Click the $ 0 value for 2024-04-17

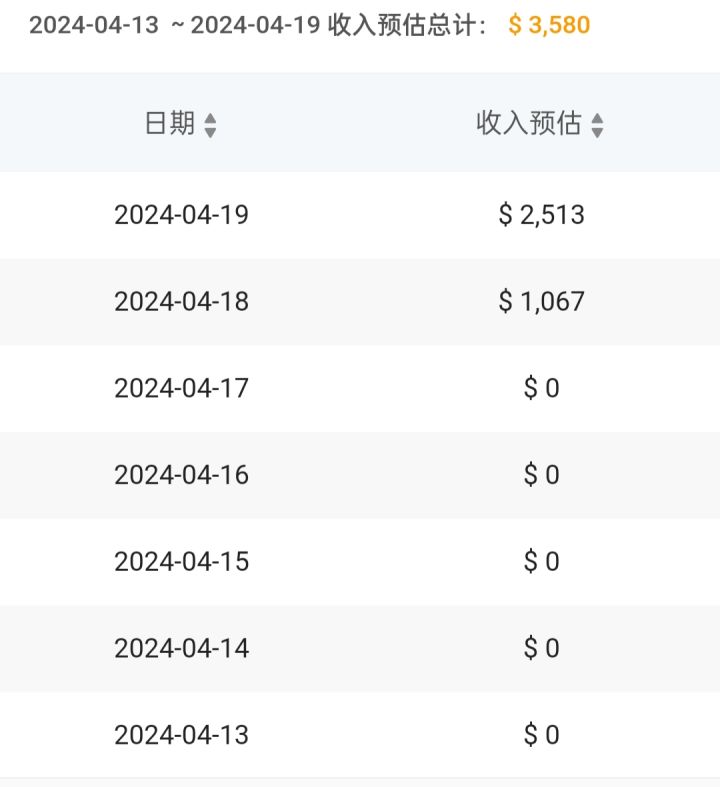coord(542,388)
